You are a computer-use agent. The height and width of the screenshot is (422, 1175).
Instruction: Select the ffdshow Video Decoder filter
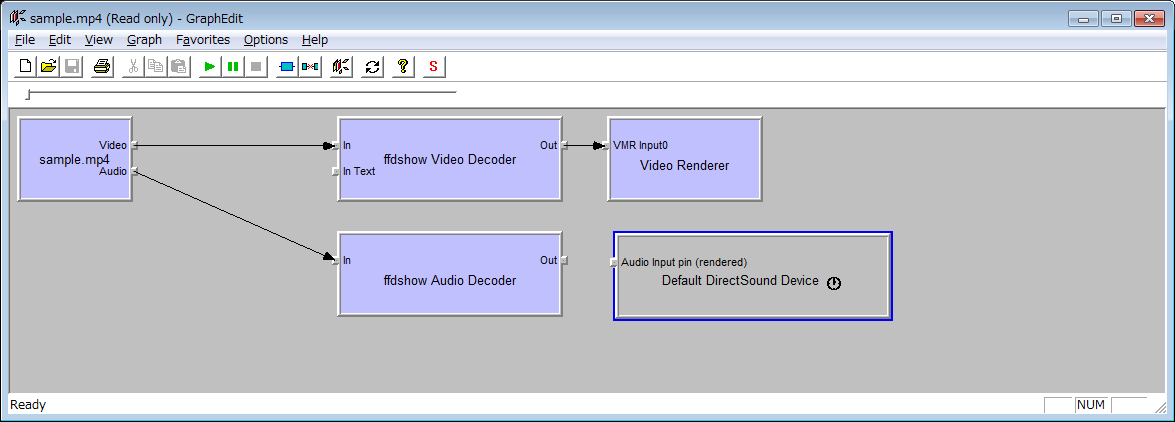click(450, 158)
